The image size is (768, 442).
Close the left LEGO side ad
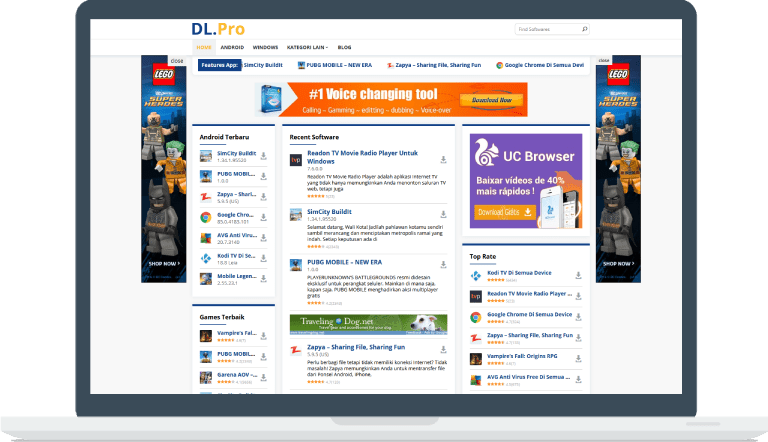coord(177,60)
